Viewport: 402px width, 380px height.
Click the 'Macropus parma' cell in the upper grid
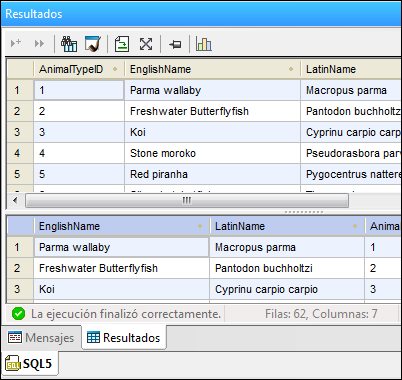pyautogui.click(x=351, y=90)
